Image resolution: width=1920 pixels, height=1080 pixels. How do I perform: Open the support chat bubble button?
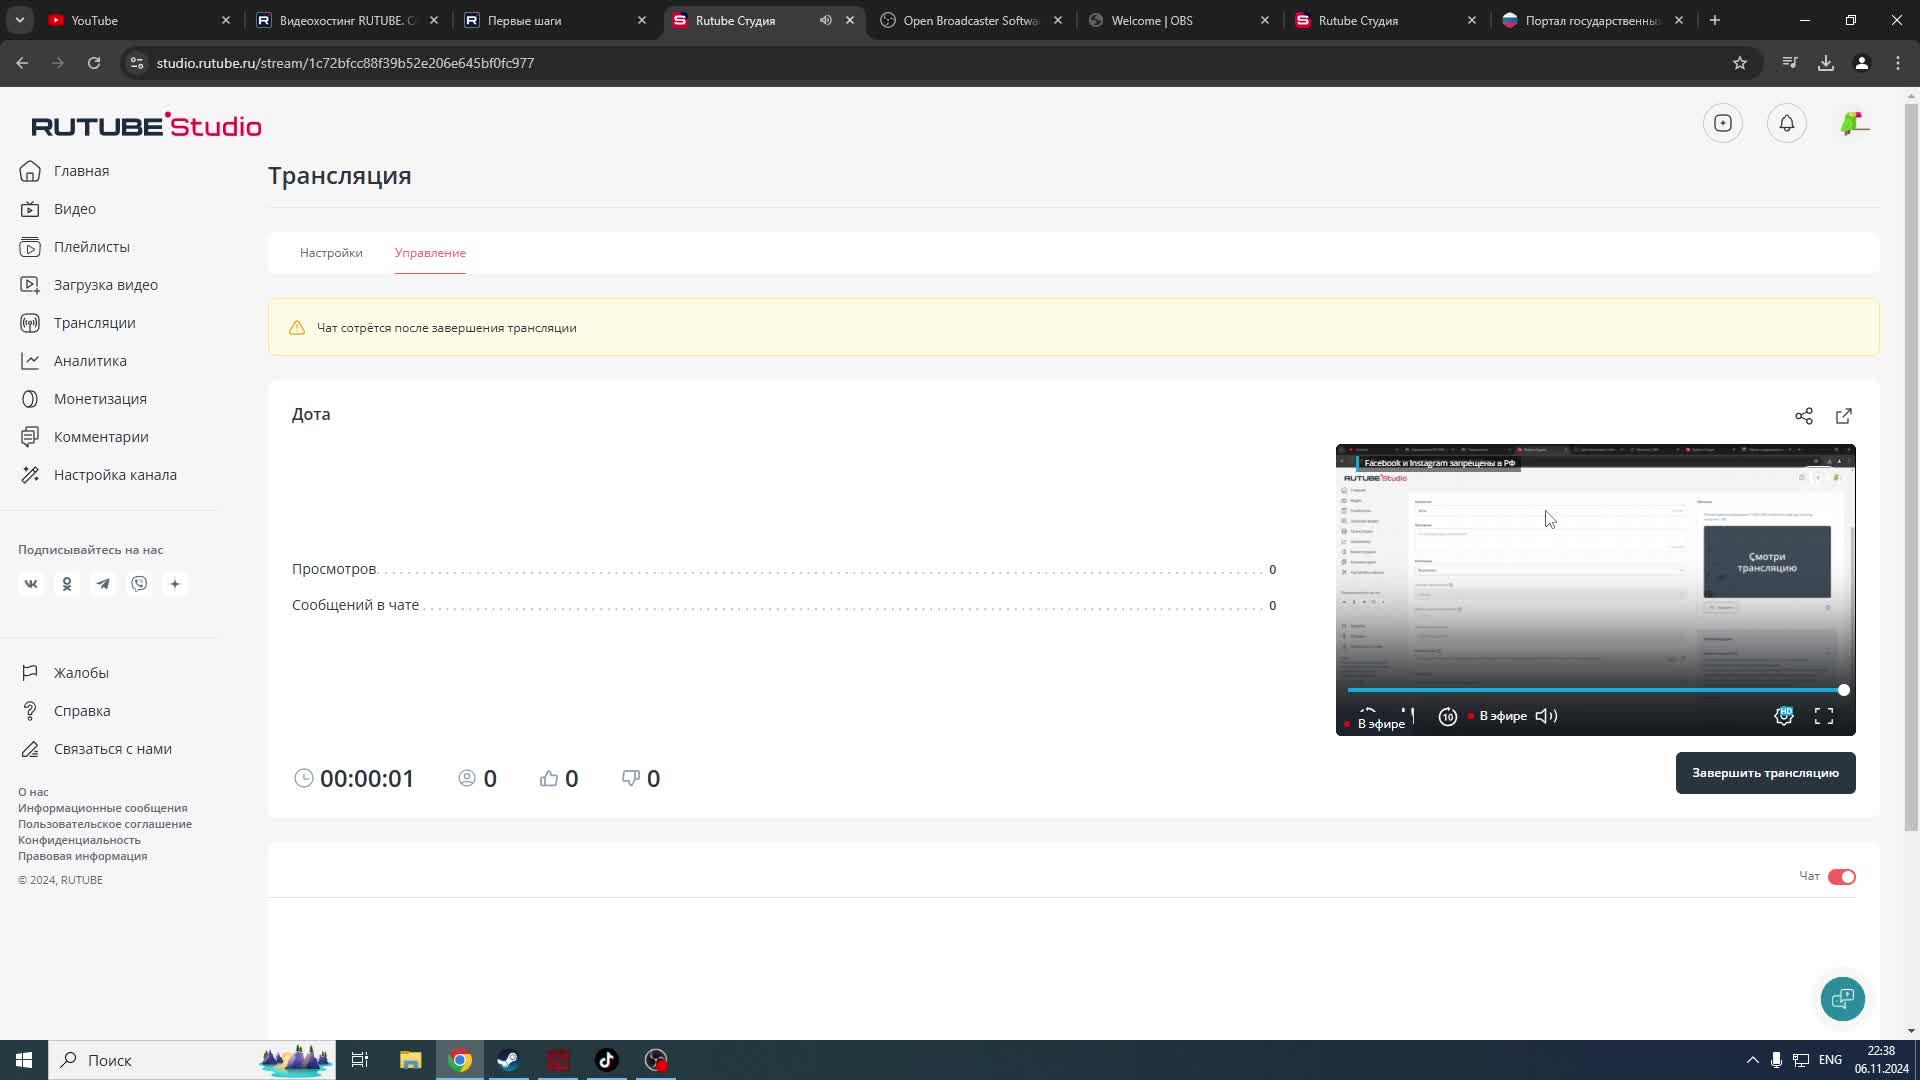1842,998
